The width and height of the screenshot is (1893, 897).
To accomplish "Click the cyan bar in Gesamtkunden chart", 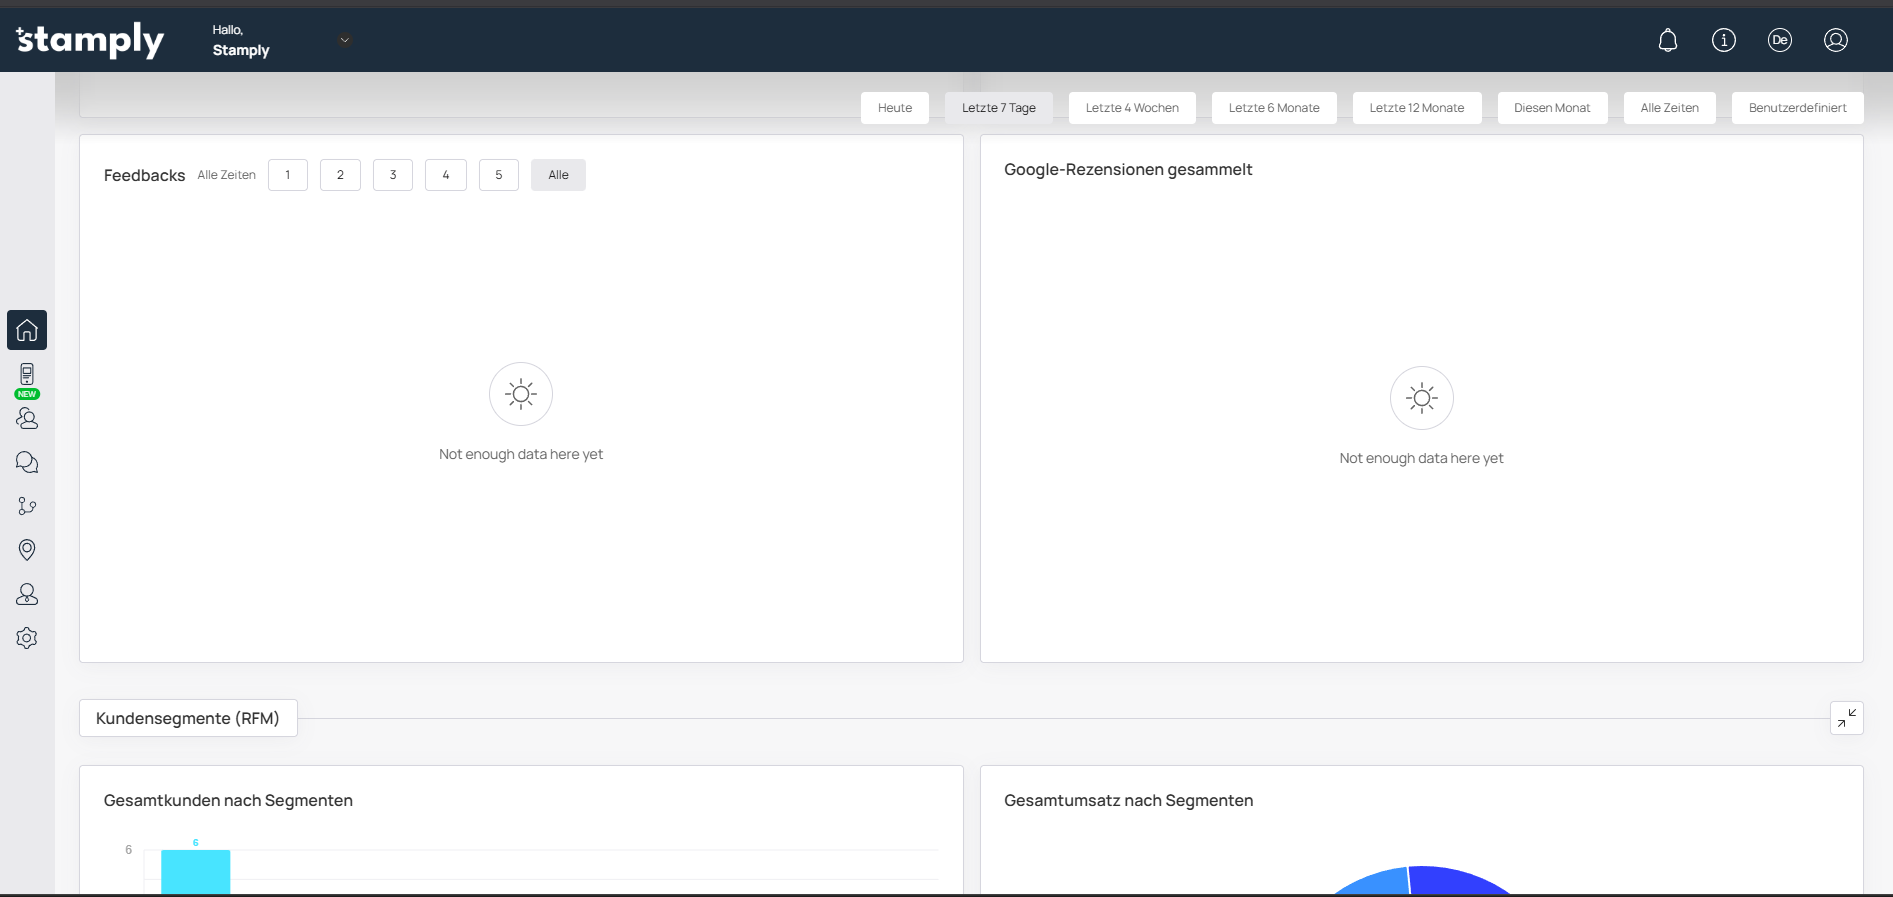I will click(x=196, y=871).
